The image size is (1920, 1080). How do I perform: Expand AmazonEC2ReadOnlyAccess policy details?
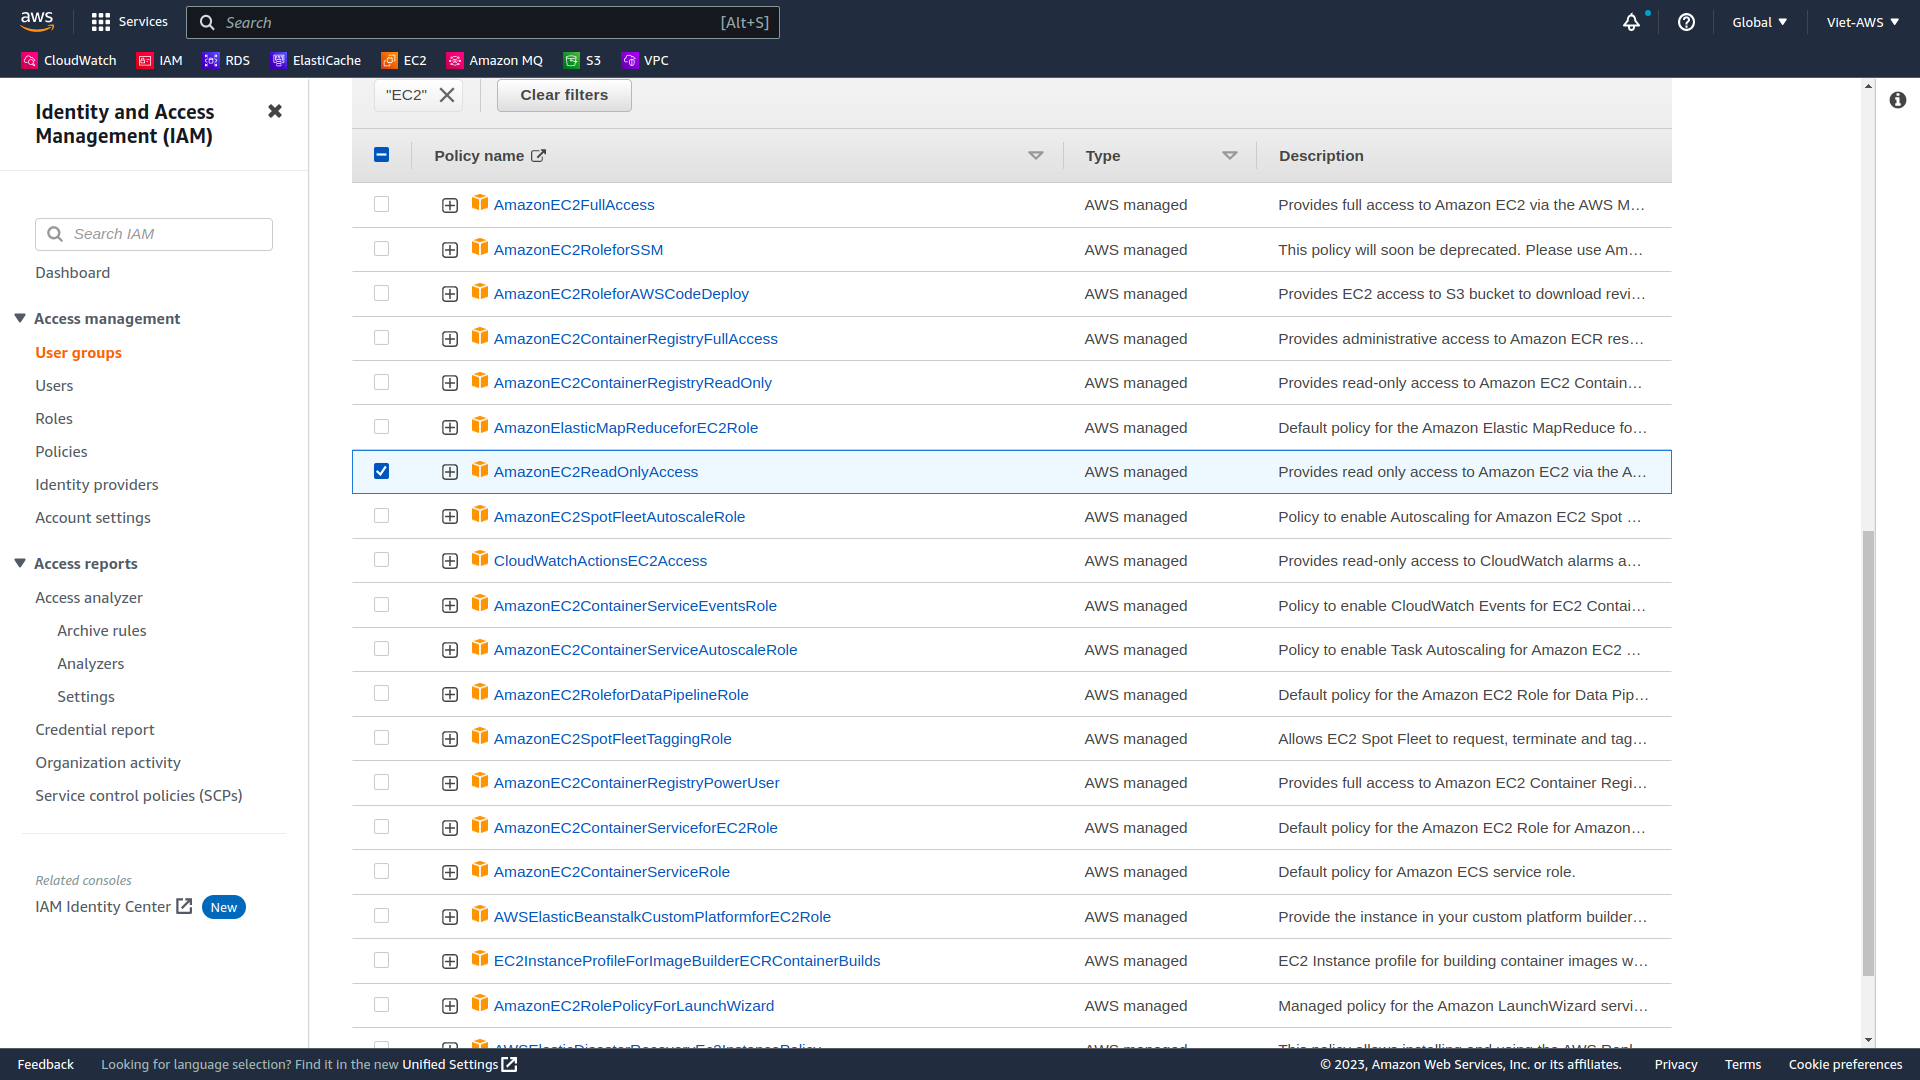(x=450, y=472)
